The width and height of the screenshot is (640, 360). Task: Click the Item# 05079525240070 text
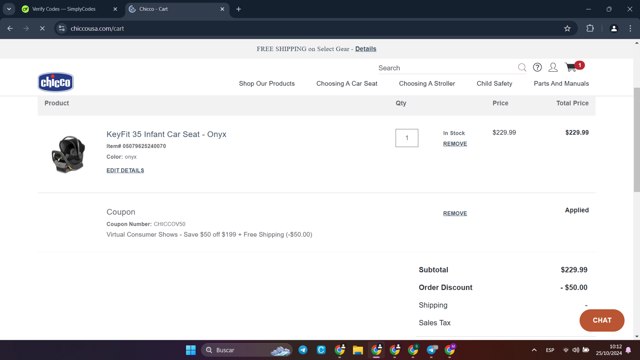coord(136,146)
